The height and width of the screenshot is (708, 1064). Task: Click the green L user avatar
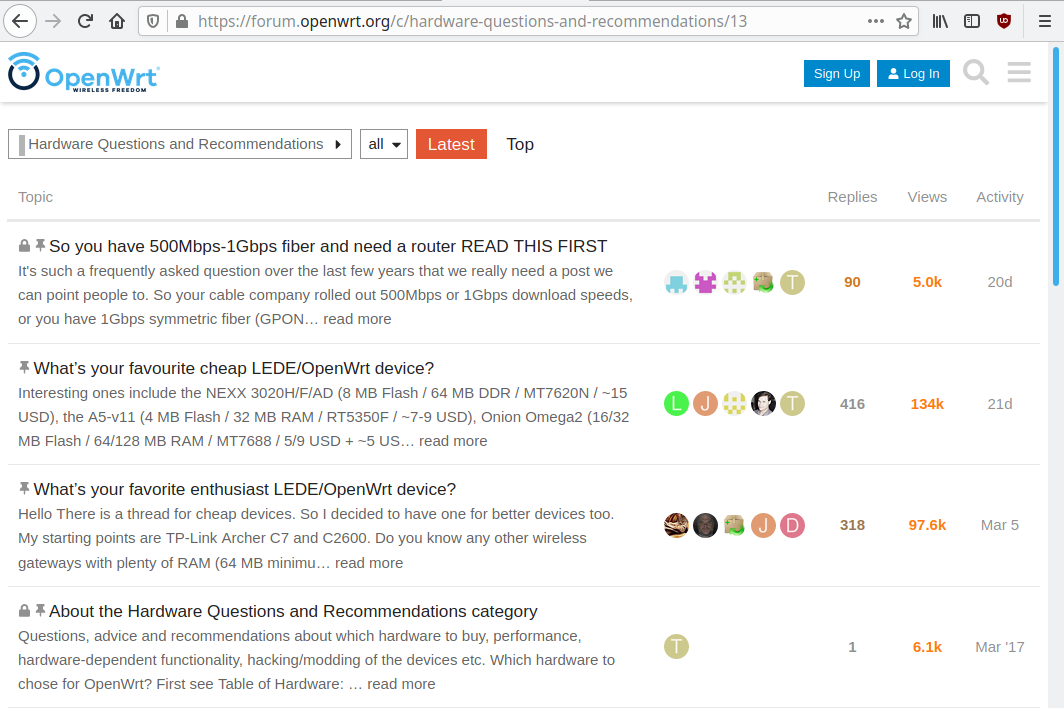pyautogui.click(x=677, y=404)
